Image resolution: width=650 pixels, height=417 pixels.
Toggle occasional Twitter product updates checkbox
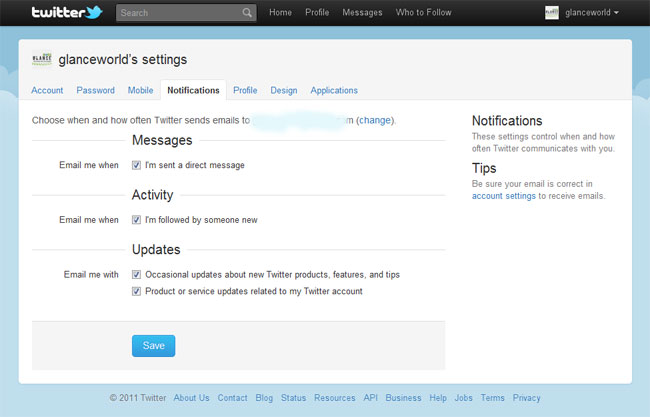(136, 274)
